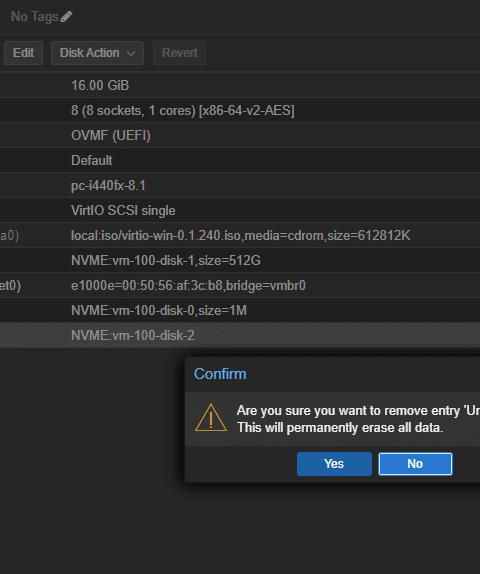Select the 16.00 GiB memory row
The image size is (480, 574).
tap(240, 85)
